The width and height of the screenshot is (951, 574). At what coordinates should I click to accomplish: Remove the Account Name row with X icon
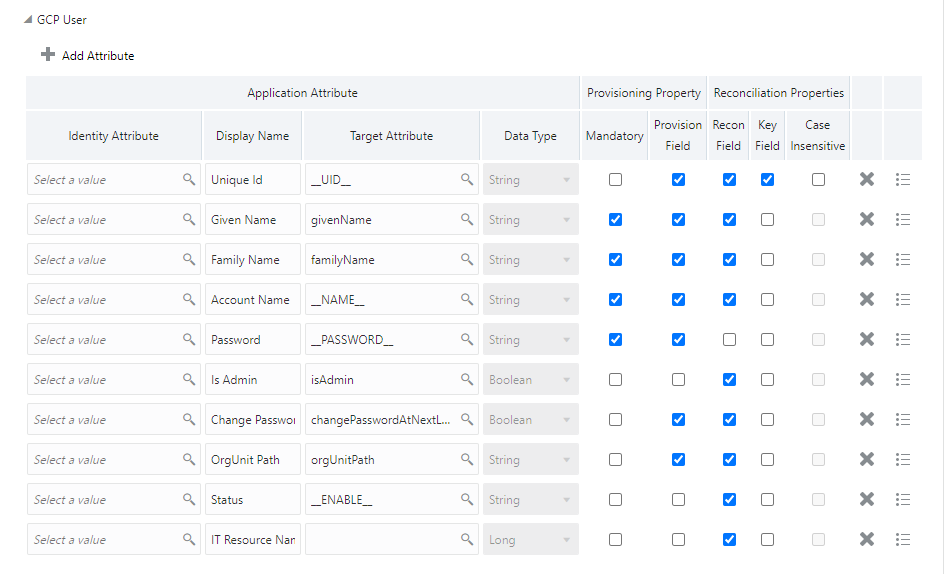pos(867,299)
